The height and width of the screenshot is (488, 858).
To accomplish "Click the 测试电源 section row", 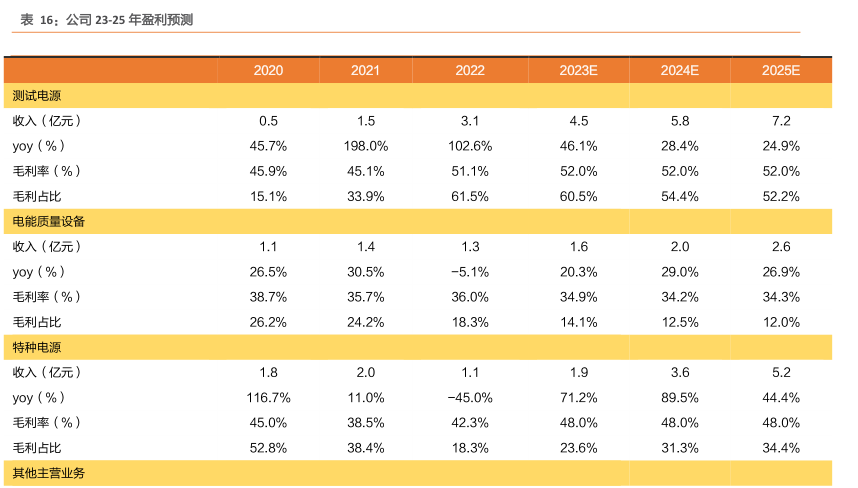I will click(39, 96).
